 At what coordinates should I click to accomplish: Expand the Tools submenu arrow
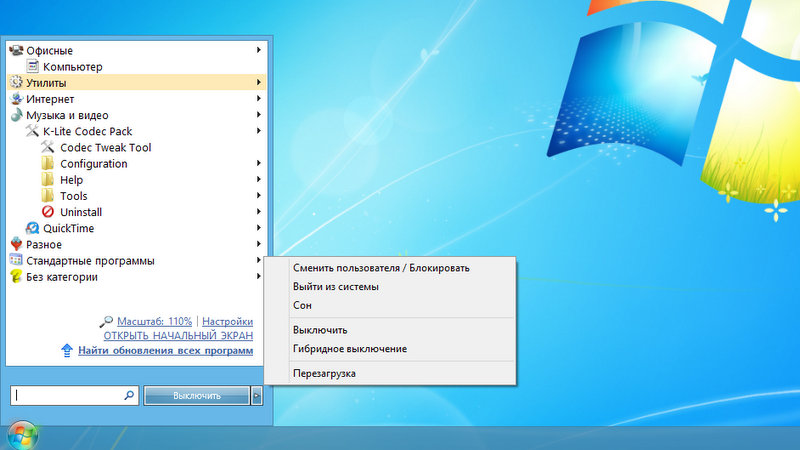tap(259, 196)
